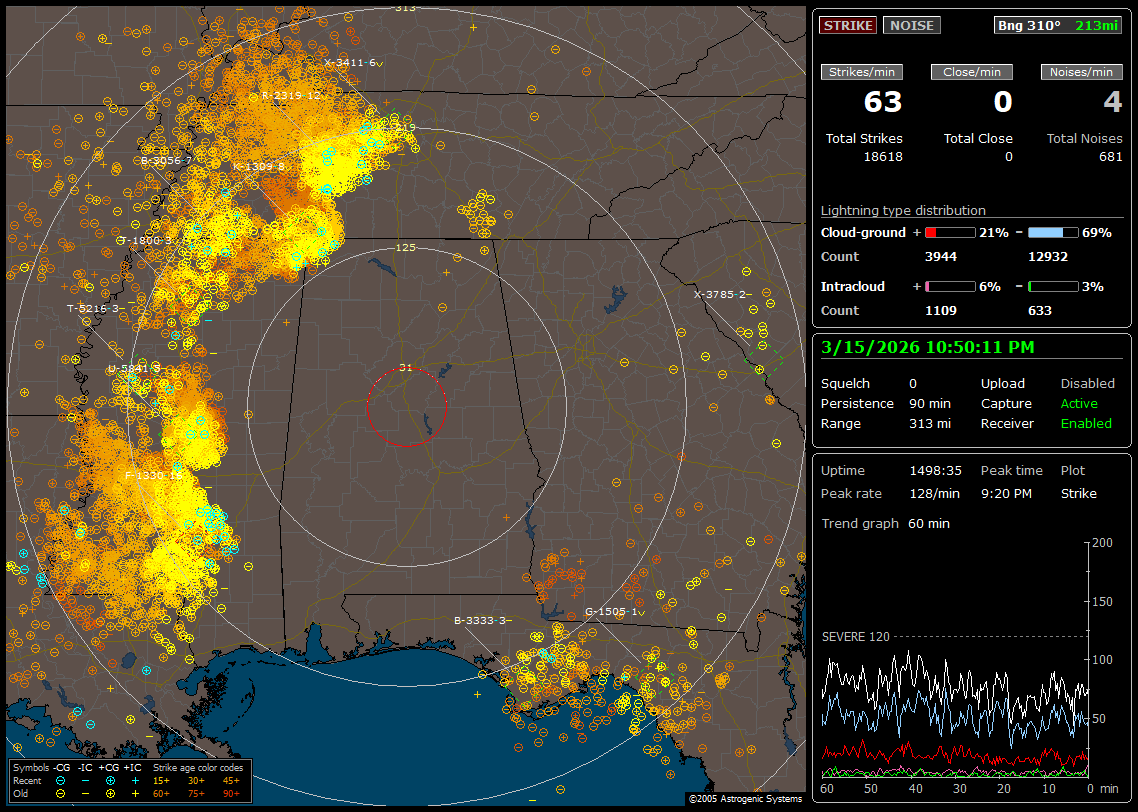This screenshot has width=1138, height=812.
Task: Click the positive cloud-ground red percentage bar
Action: (949, 232)
